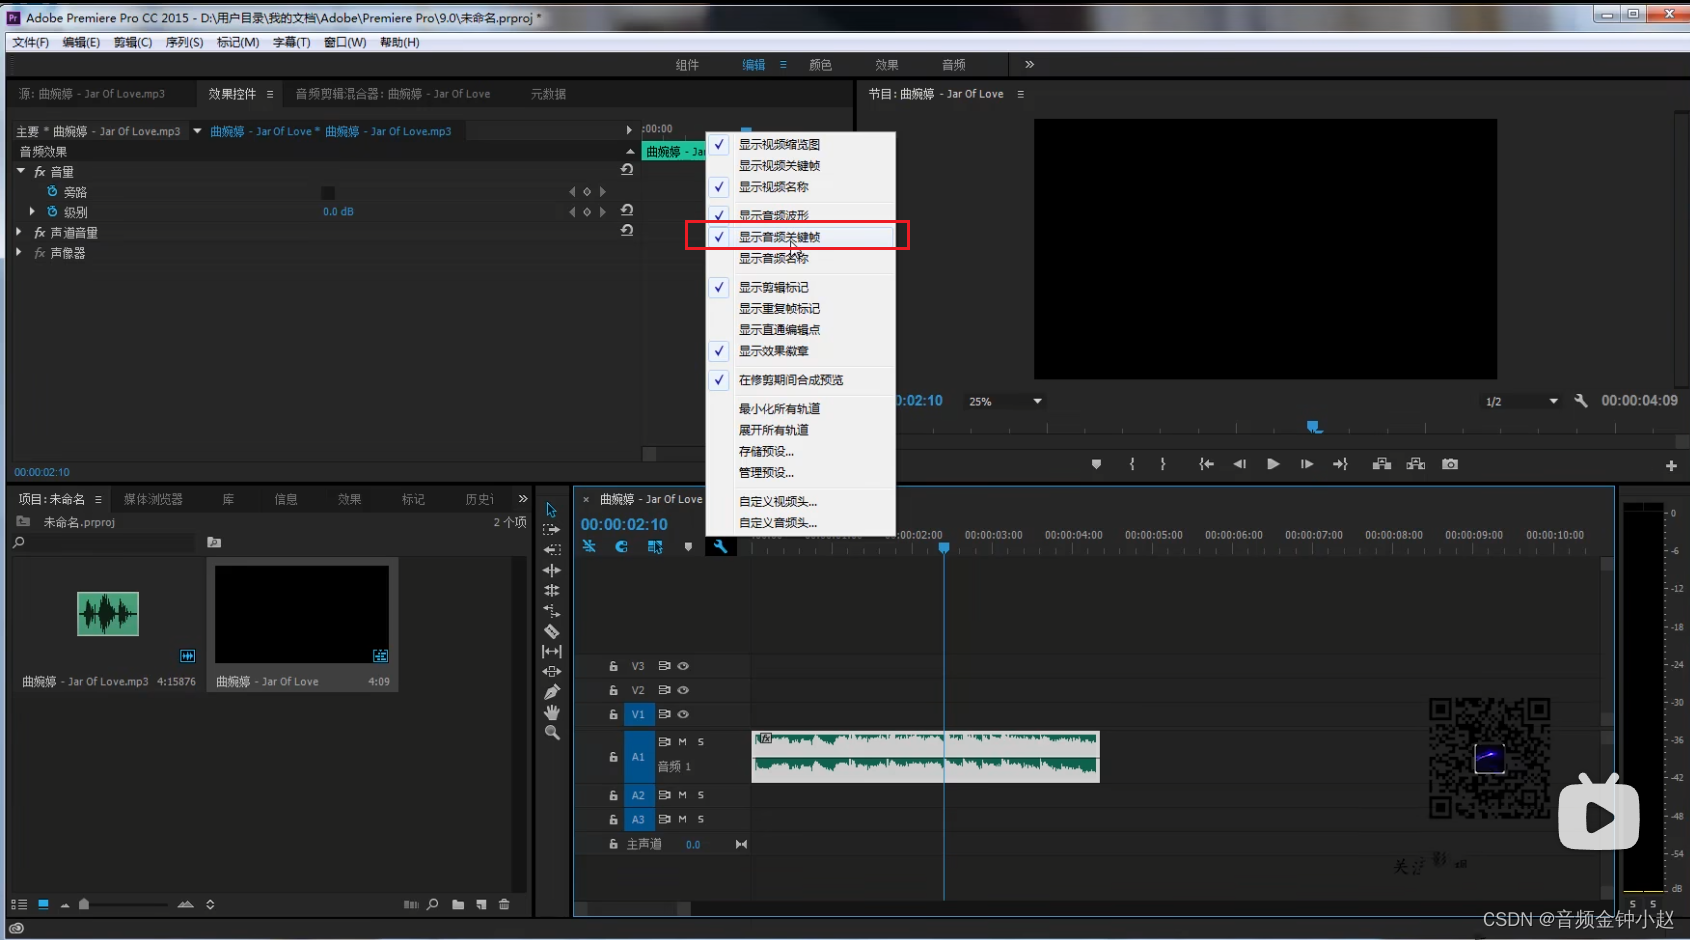Select the Zoom magnifier tool
Screen dimensions: 1690x940
(551, 733)
